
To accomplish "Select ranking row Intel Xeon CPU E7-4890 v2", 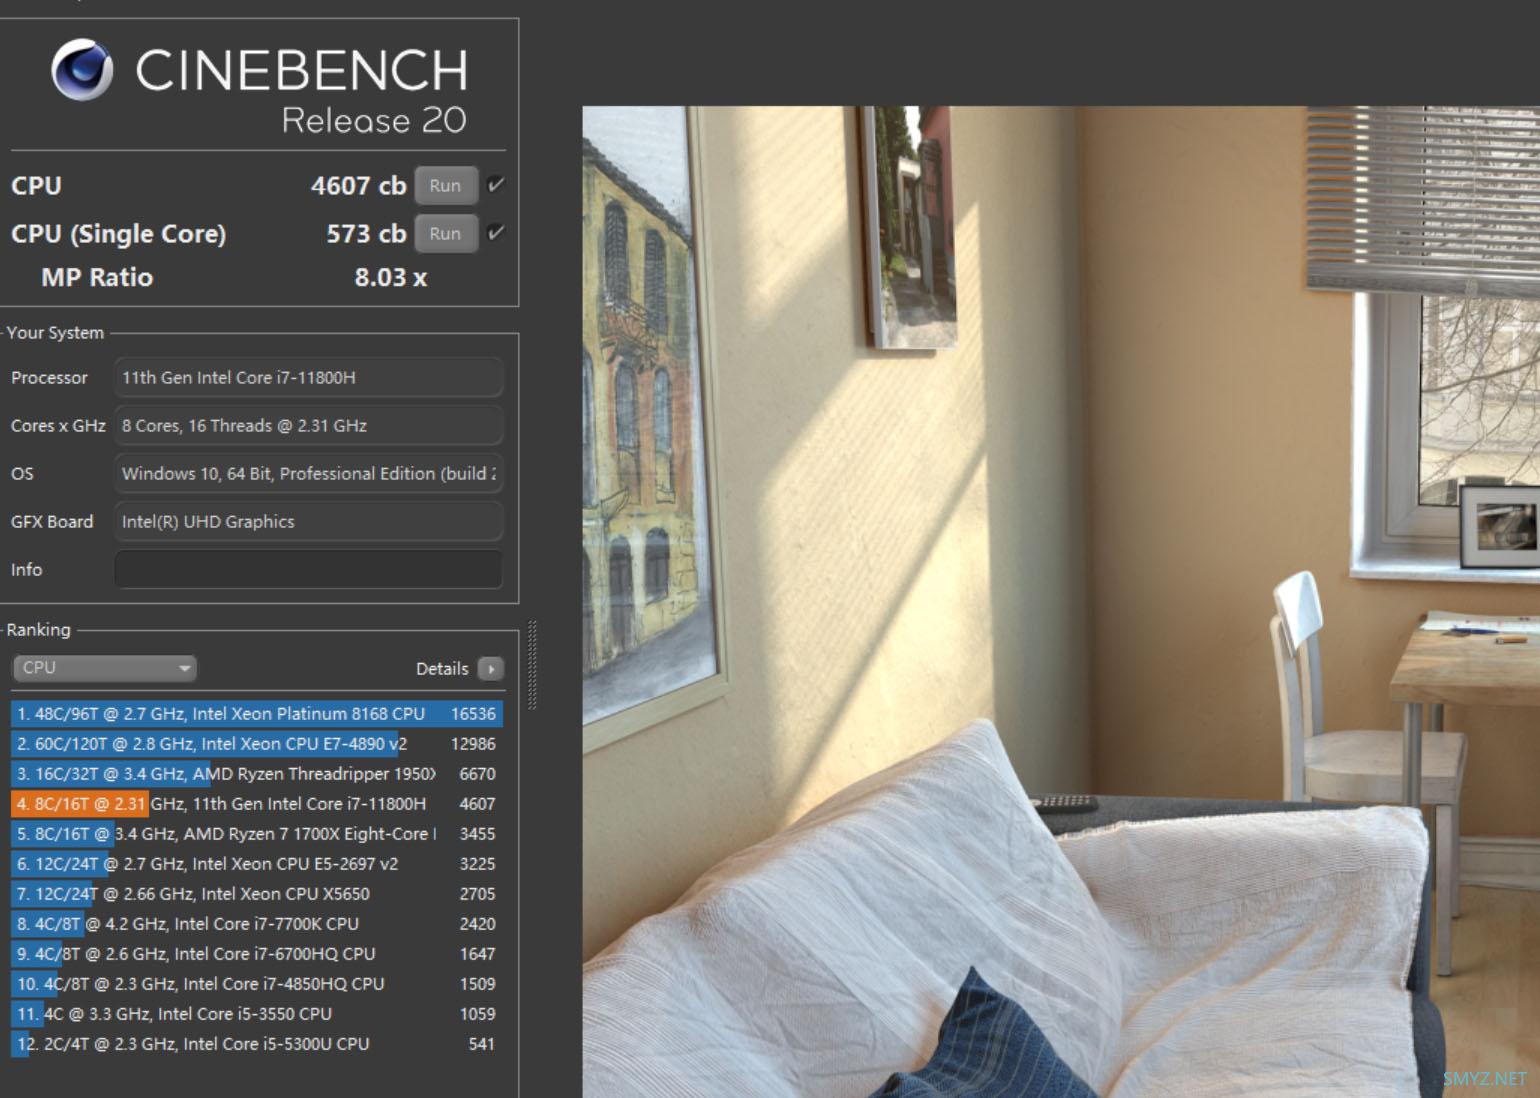I will click(257, 744).
